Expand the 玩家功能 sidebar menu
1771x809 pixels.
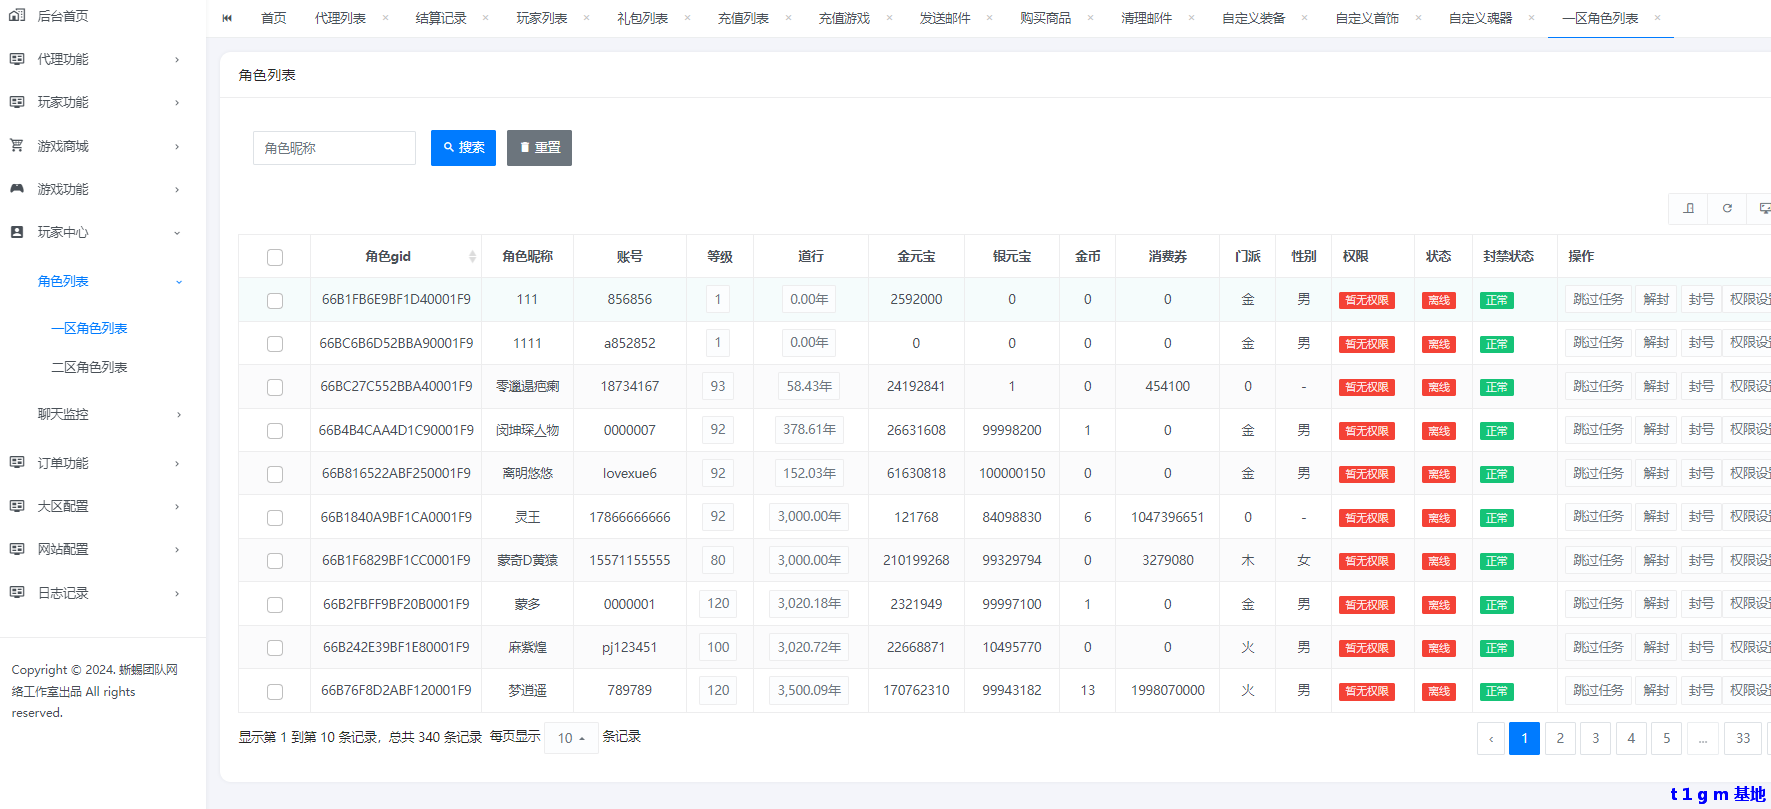177,103
